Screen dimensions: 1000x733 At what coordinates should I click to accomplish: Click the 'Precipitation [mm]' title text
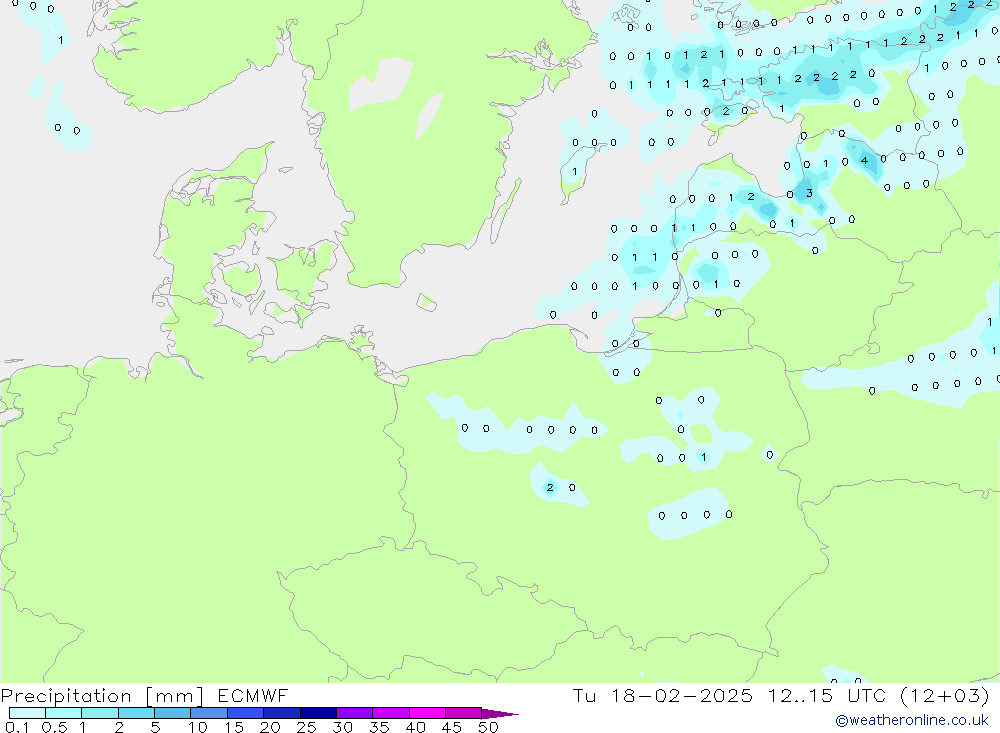[x=102, y=695]
